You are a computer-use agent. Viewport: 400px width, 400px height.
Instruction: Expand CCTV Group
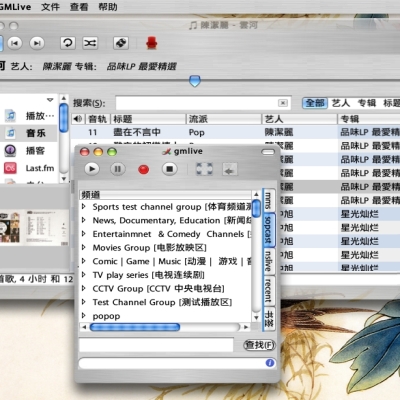[x=84, y=288]
